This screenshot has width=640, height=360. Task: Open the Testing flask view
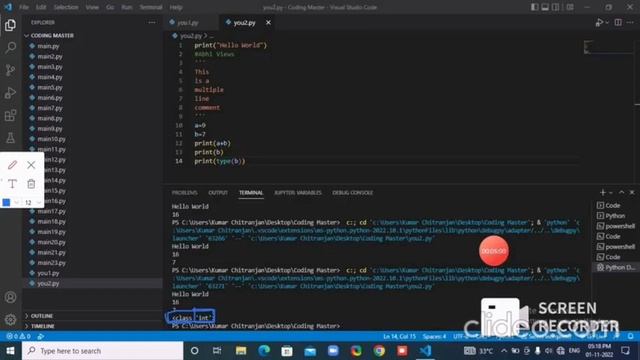pyautogui.click(x=11, y=138)
